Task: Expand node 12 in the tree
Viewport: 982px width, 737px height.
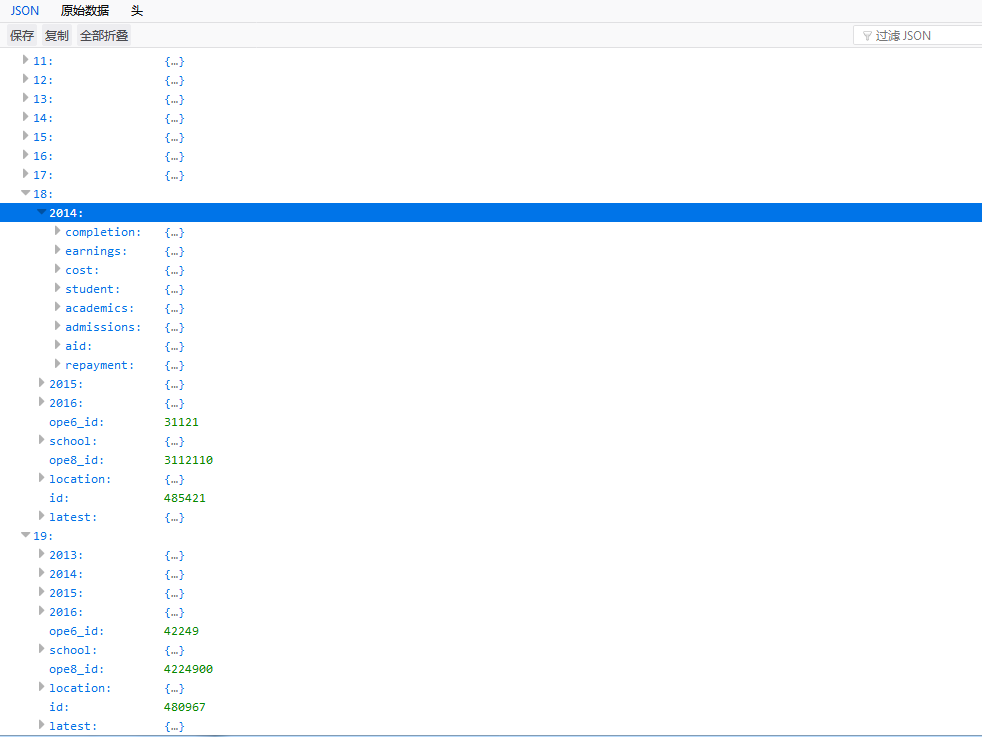Action: tap(25, 78)
